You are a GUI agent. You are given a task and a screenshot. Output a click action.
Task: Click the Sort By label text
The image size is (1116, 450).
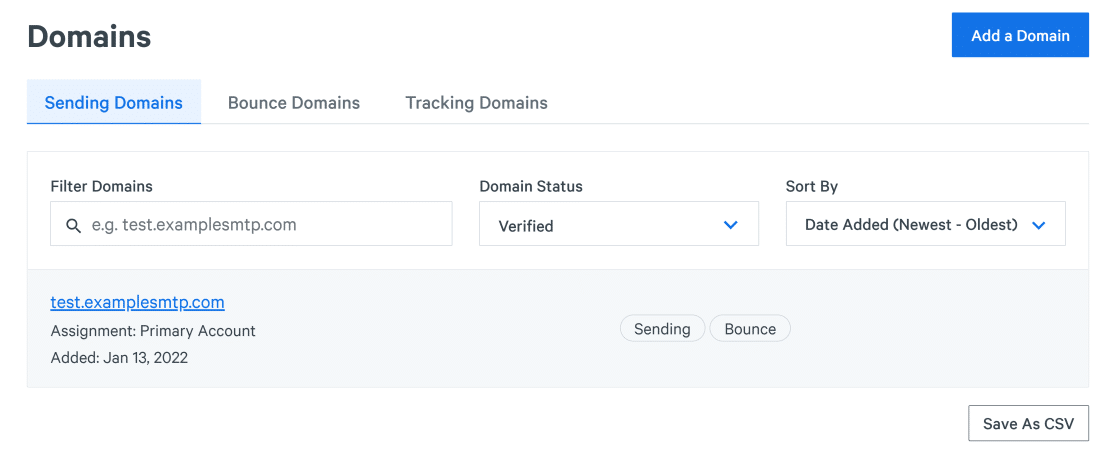(812, 187)
